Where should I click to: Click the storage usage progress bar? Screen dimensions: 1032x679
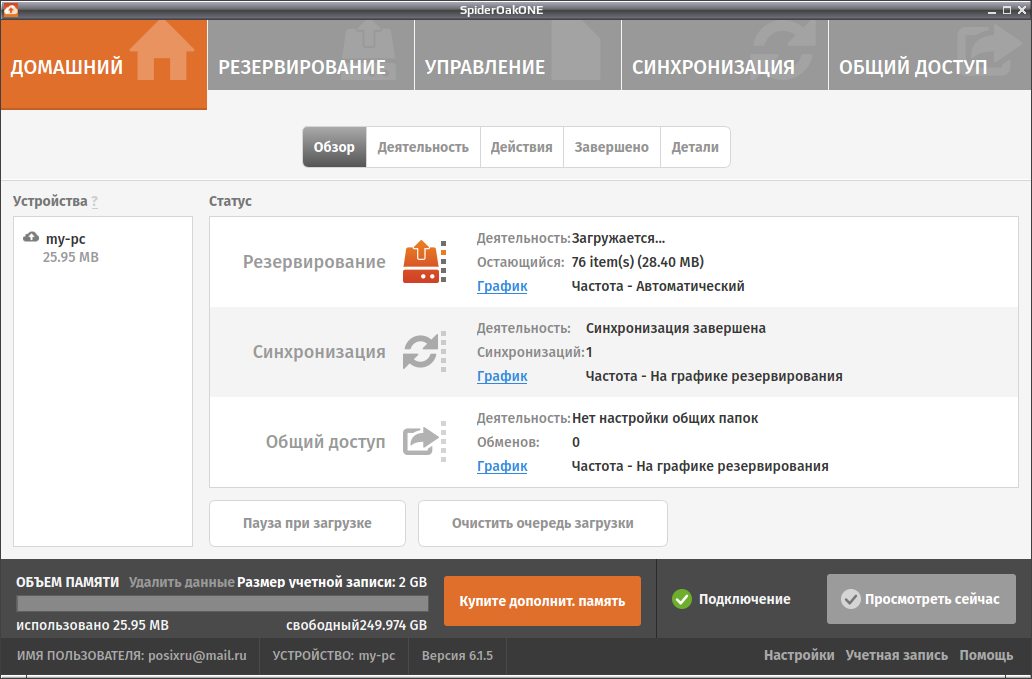[x=222, y=603]
